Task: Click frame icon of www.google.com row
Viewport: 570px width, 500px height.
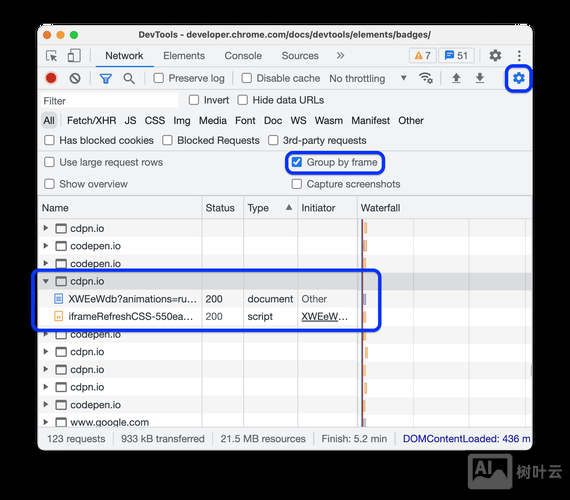Action: (x=61, y=422)
